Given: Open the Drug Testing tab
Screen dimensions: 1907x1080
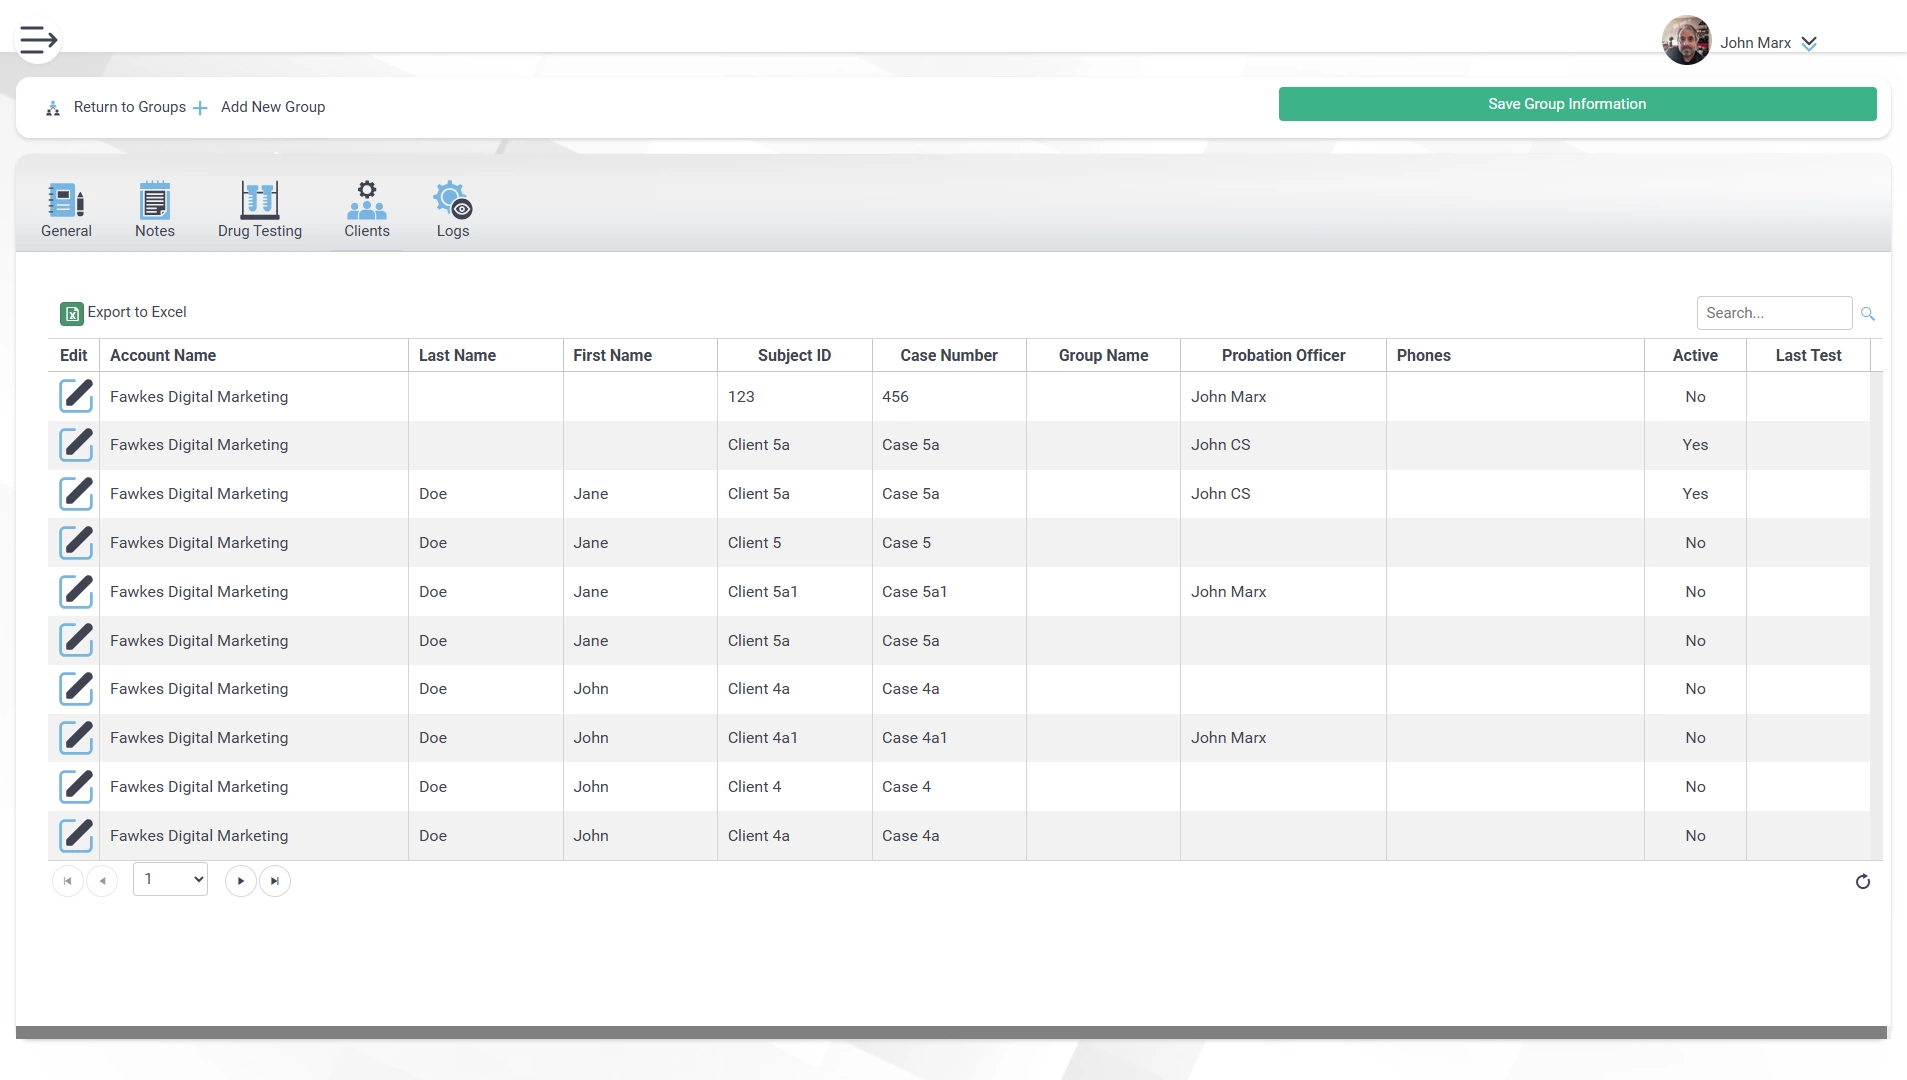Looking at the screenshot, I should pos(260,210).
